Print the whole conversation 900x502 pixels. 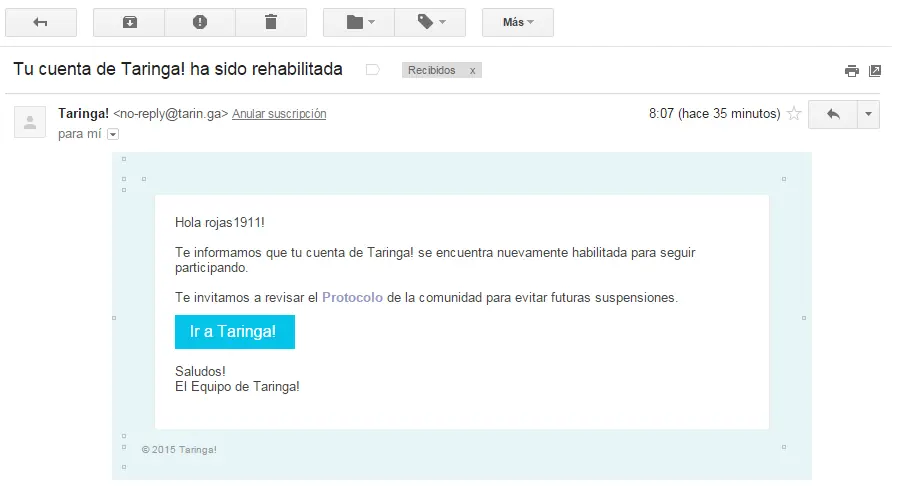coord(852,71)
